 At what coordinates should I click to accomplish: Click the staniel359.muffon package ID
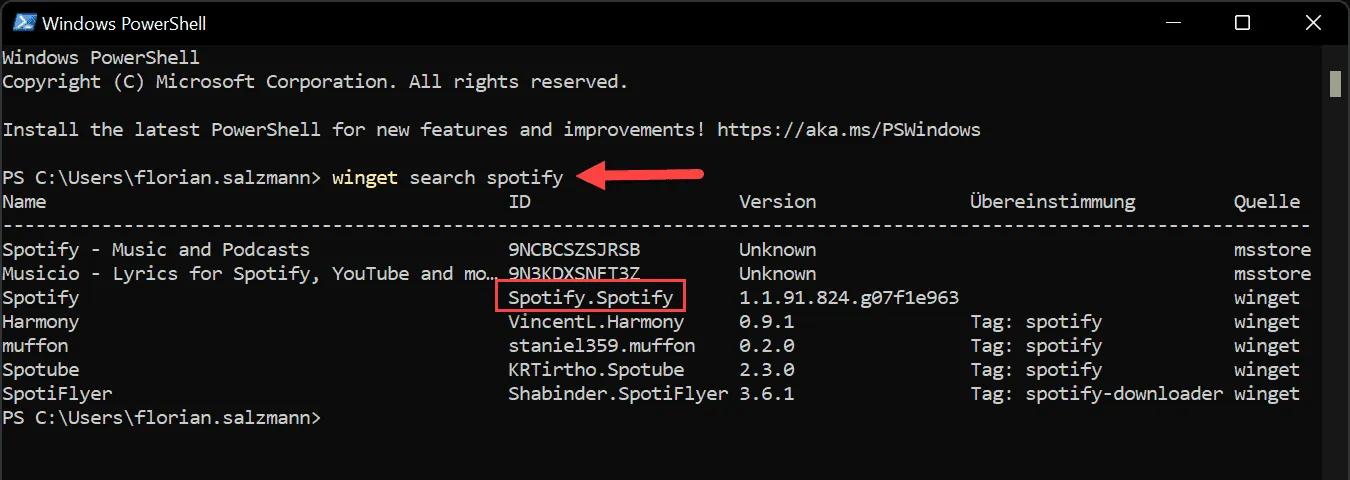(x=601, y=346)
